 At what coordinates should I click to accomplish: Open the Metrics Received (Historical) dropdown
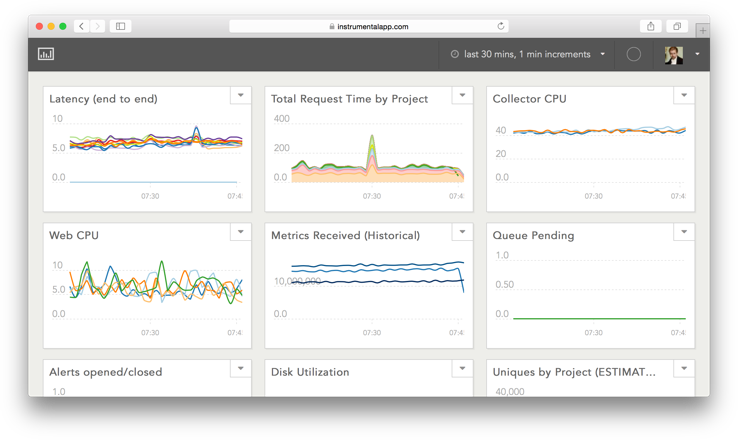click(462, 232)
